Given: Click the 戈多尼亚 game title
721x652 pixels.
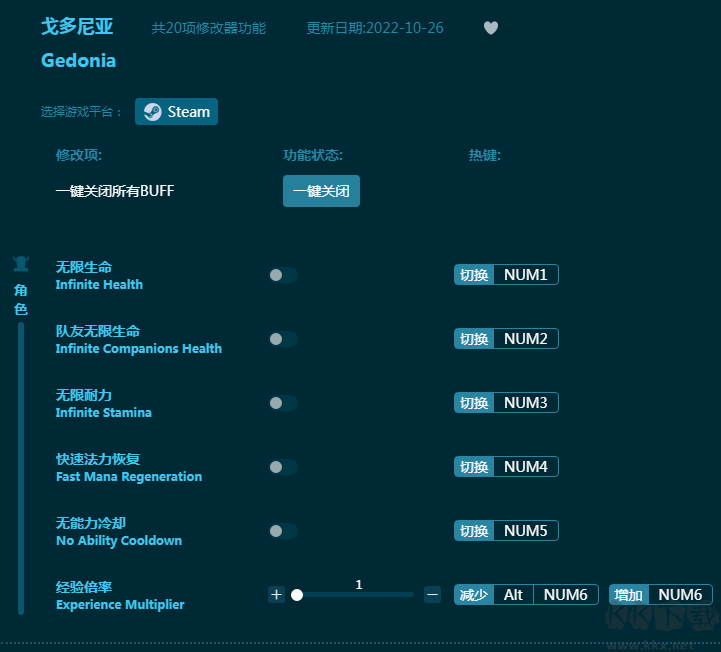Looking at the screenshot, I should point(77,27).
